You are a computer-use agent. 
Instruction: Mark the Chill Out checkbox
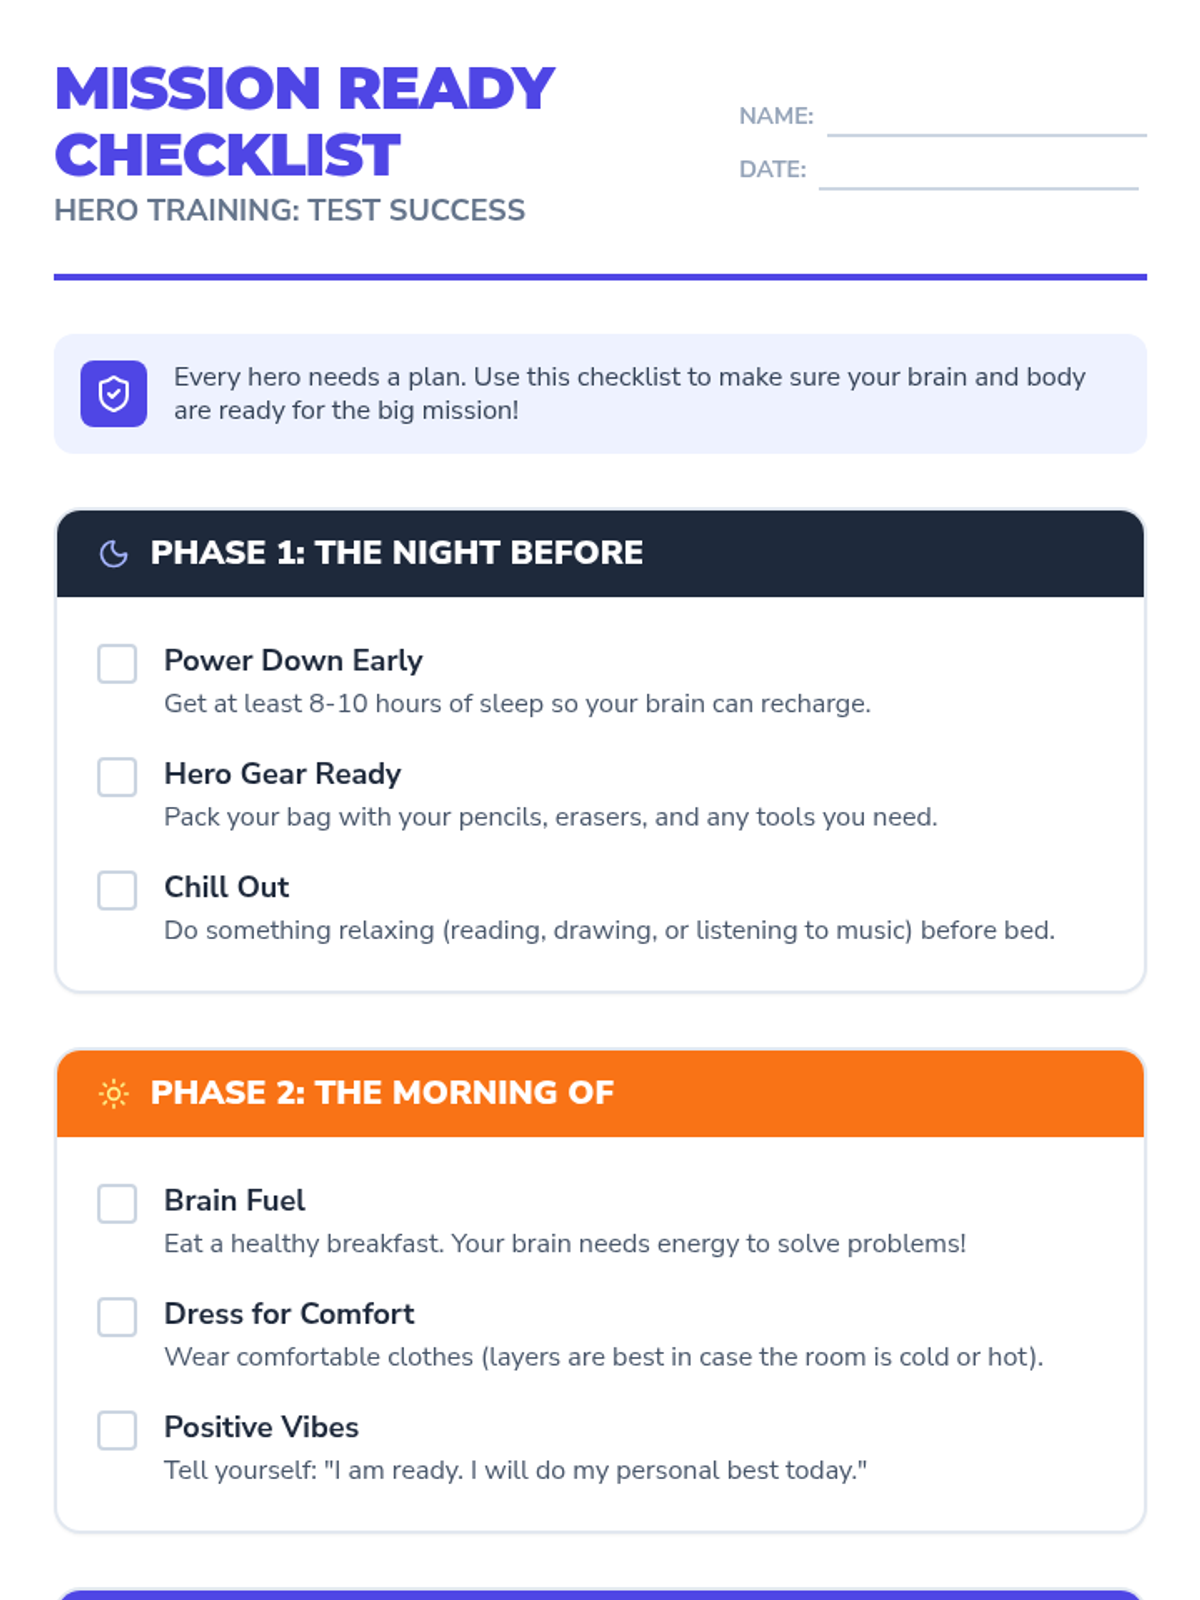click(x=117, y=890)
